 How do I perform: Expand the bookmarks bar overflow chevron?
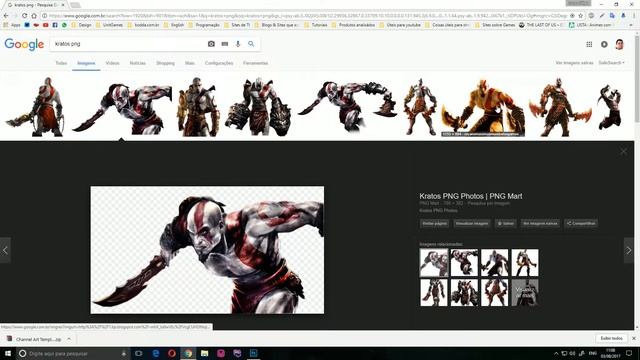click(631, 25)
